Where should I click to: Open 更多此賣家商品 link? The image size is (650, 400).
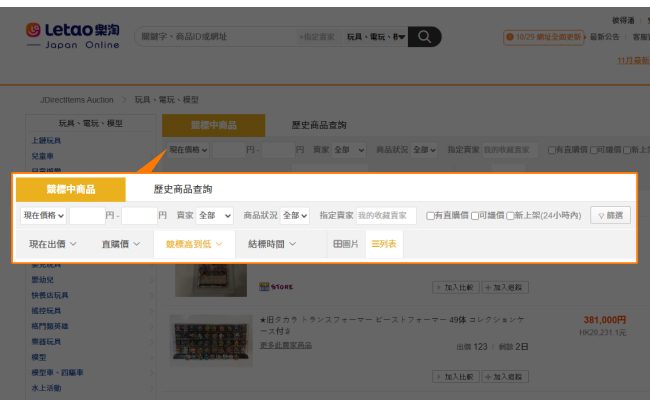(285, 345)
